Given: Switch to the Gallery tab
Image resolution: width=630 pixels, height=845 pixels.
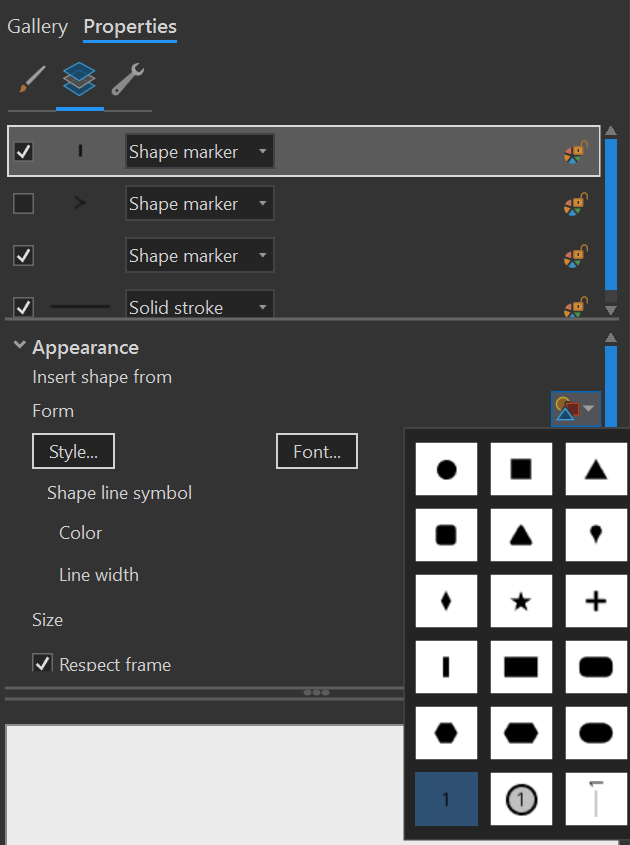Looking at the screenshot, I should (x=38, y=27).
